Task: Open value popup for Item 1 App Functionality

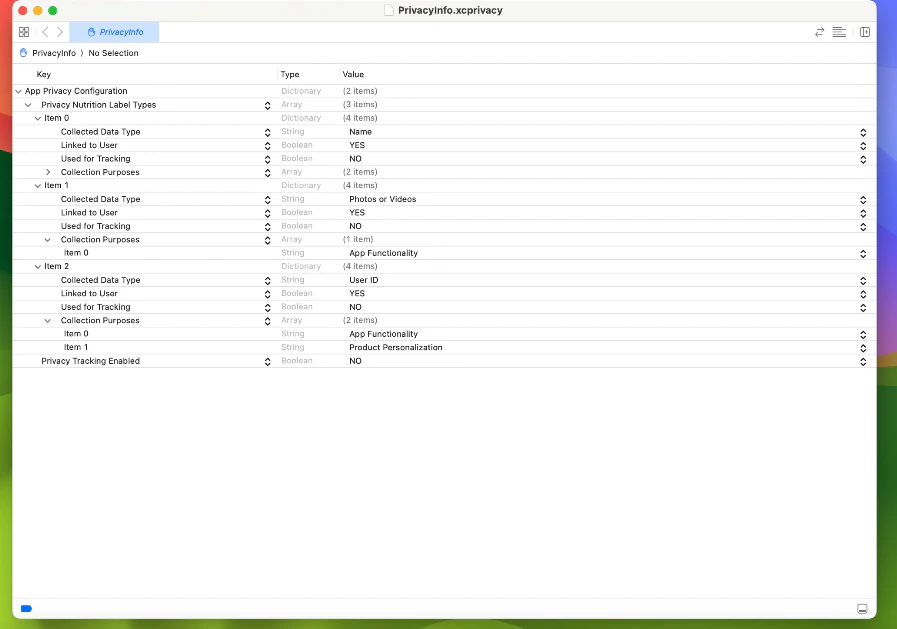Action: (863, 253)
